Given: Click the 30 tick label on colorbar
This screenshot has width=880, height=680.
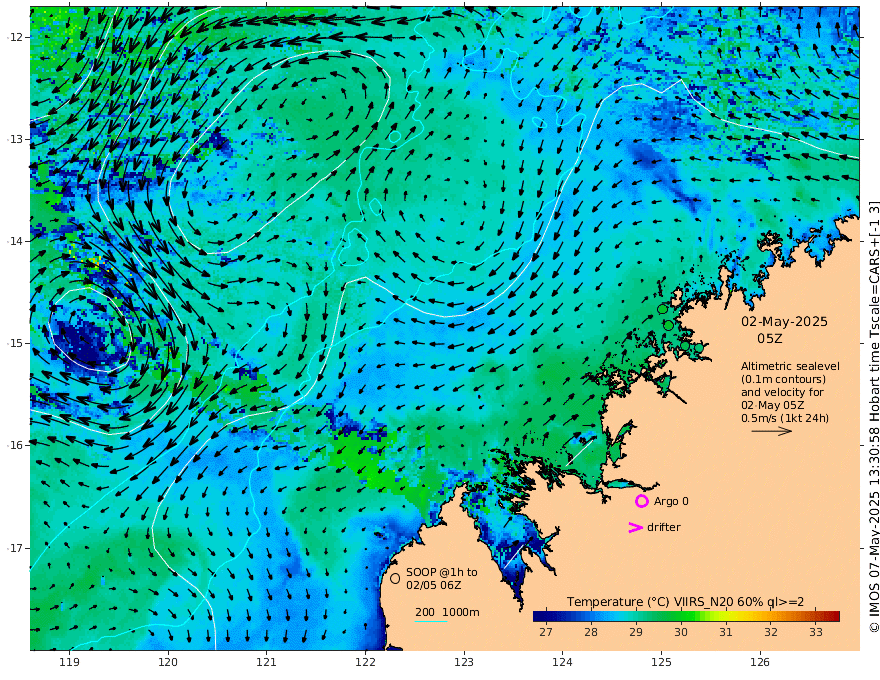Looking at the screenshot, I should [x=681, y=632].
